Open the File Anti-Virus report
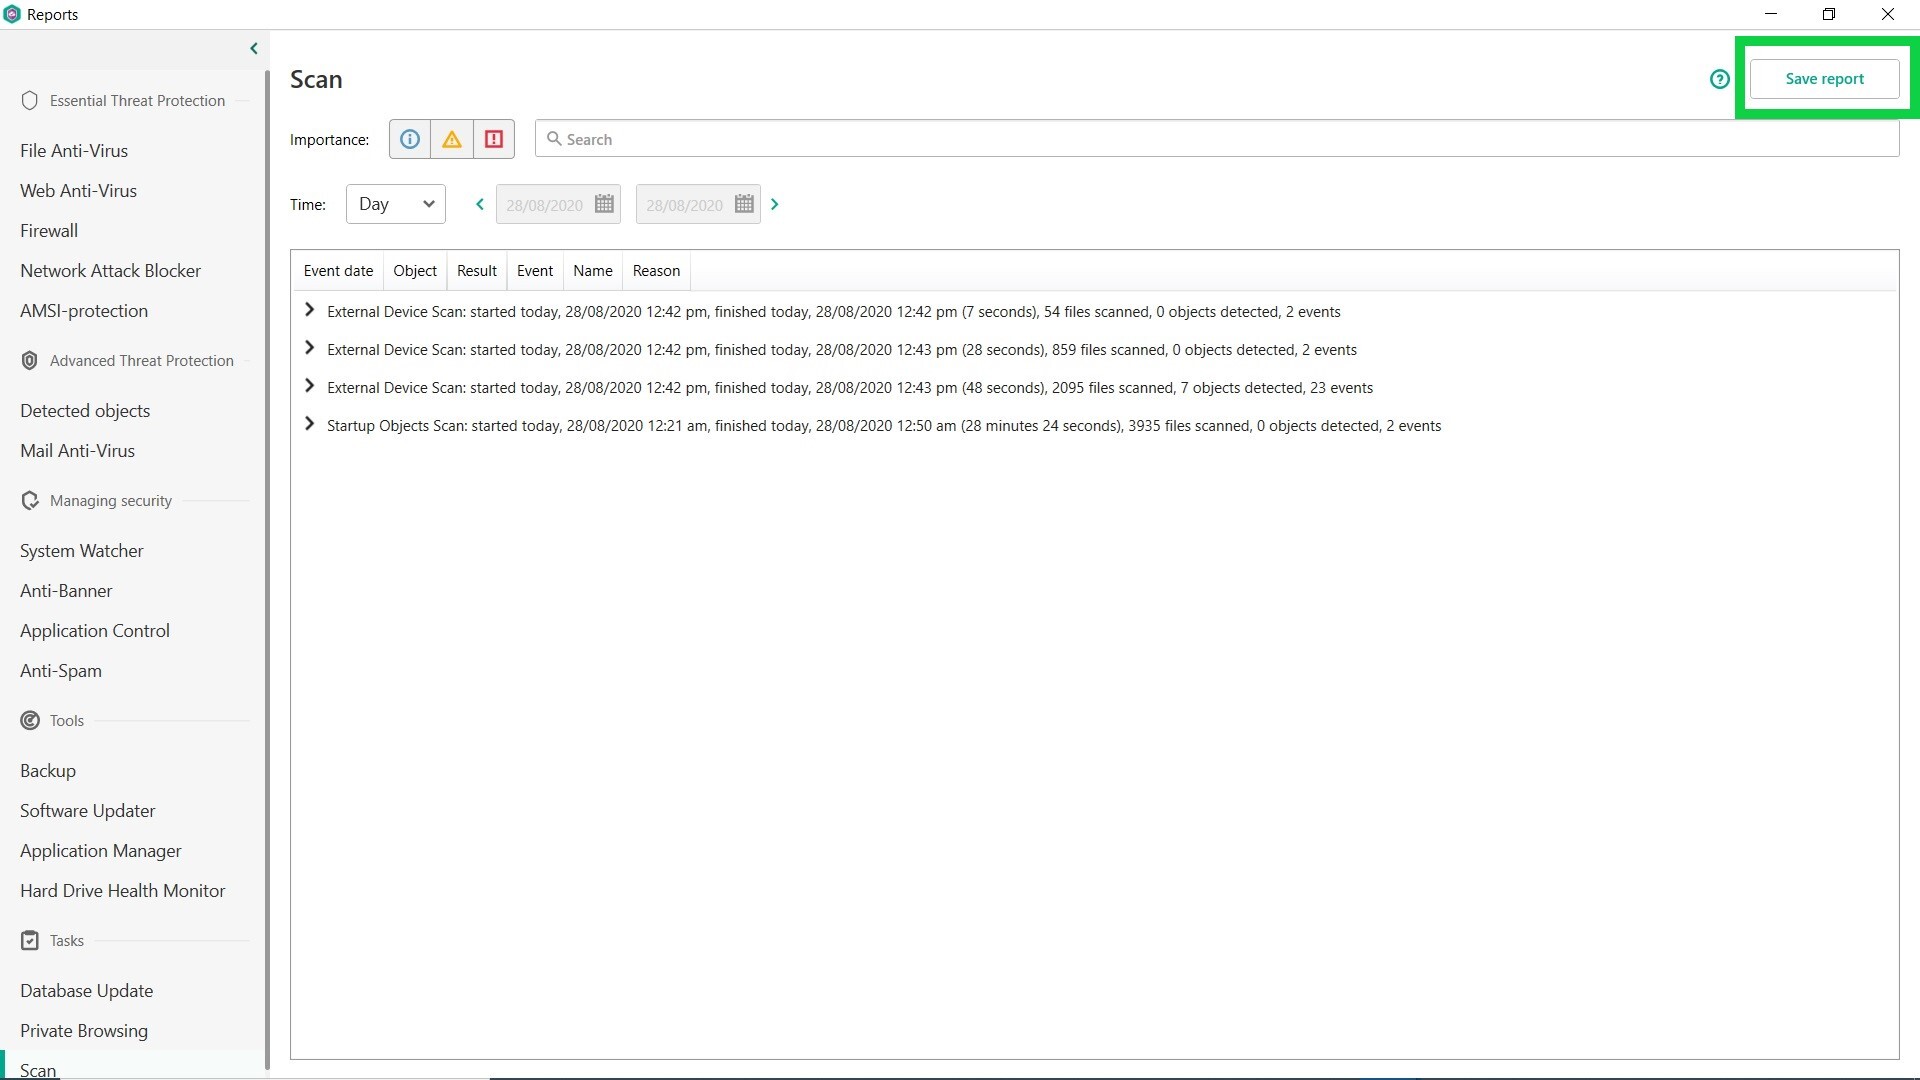 (x=74, y=151)
